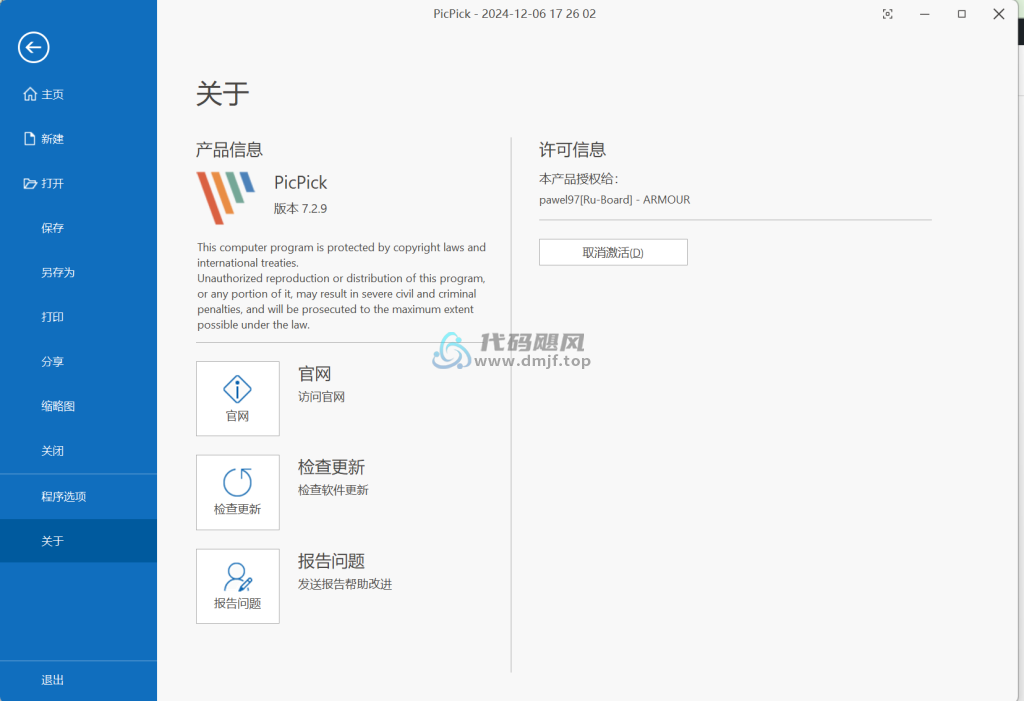The height and width of the screenshot is (701, 1024).
Task: Minimize the PicPick window
Action: [925, 14]
